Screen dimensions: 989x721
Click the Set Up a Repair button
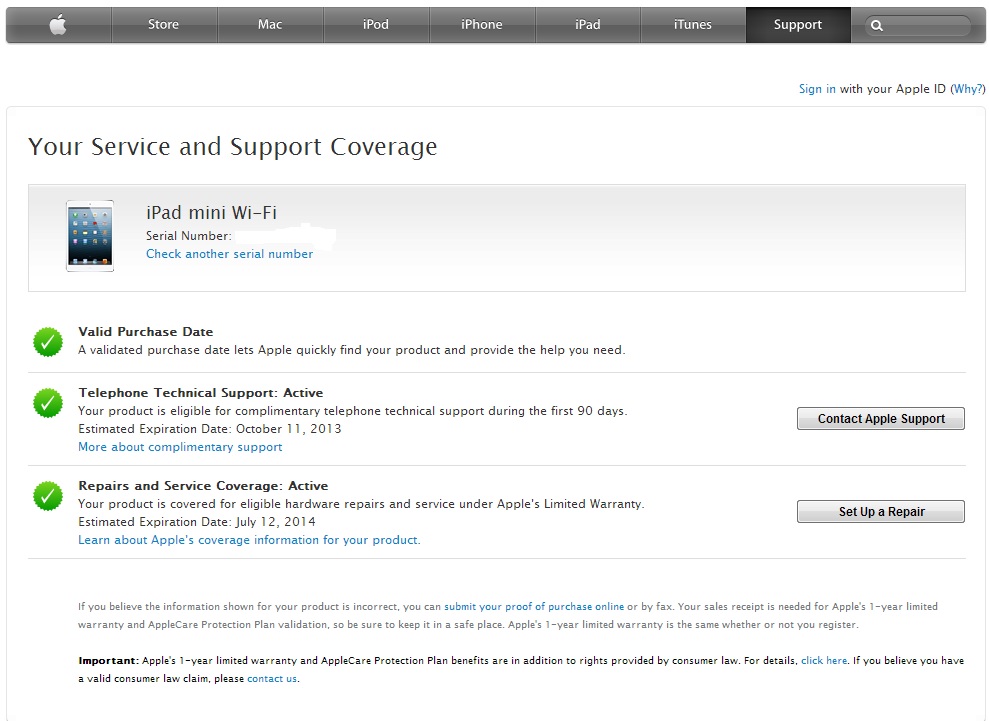[881, 512]
